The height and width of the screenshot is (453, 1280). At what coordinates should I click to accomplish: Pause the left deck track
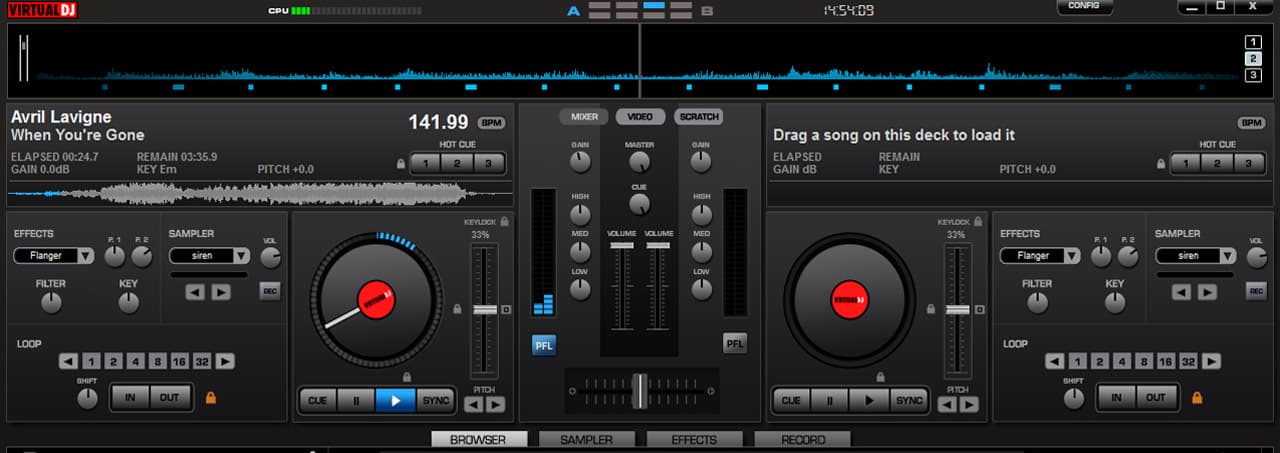pyautogui.click(x=355, y=400)
